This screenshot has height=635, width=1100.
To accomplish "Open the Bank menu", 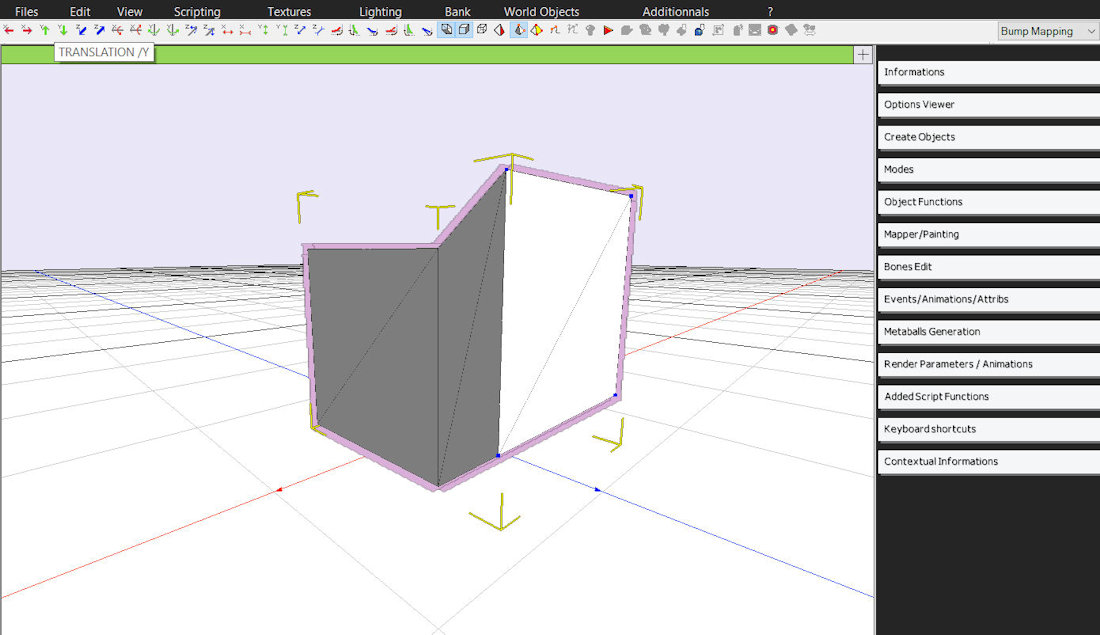I will click(457, 11).
